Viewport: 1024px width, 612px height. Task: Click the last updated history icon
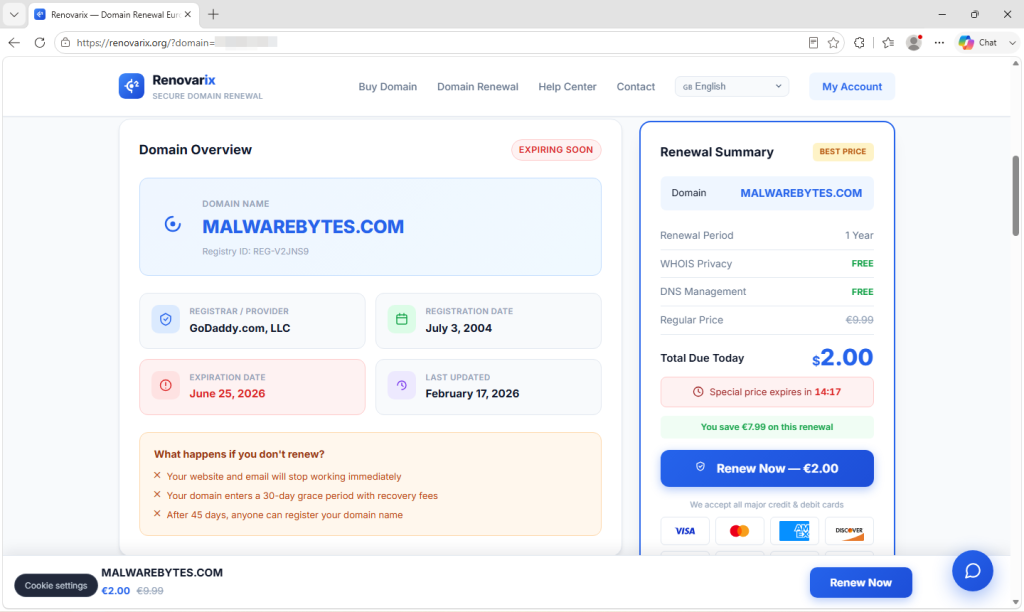tap(402, 385)
